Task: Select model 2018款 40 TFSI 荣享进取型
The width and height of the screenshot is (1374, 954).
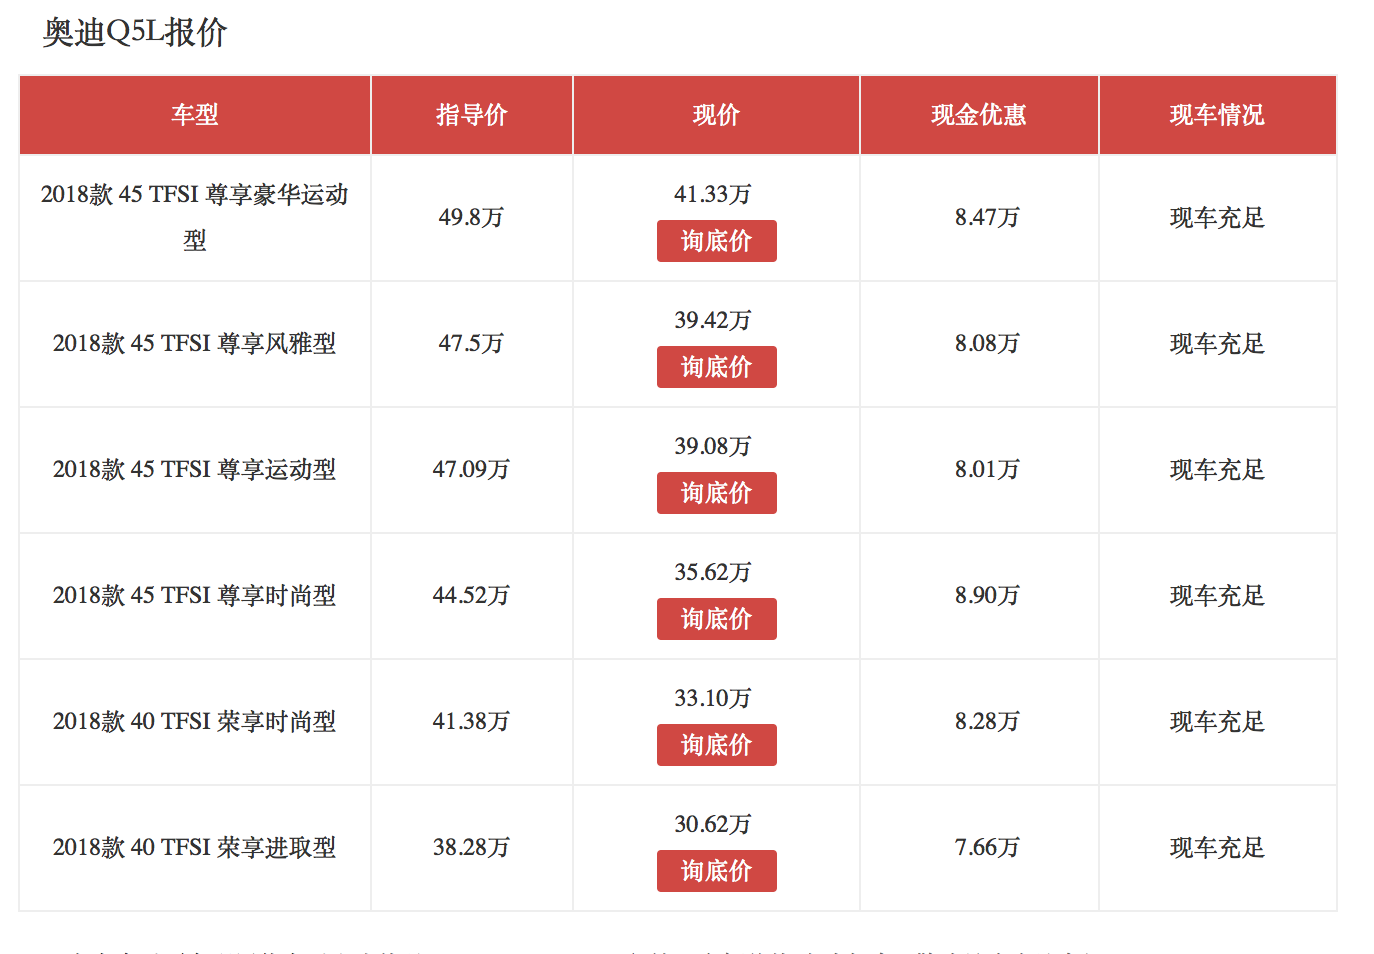Action: (195, 847)
